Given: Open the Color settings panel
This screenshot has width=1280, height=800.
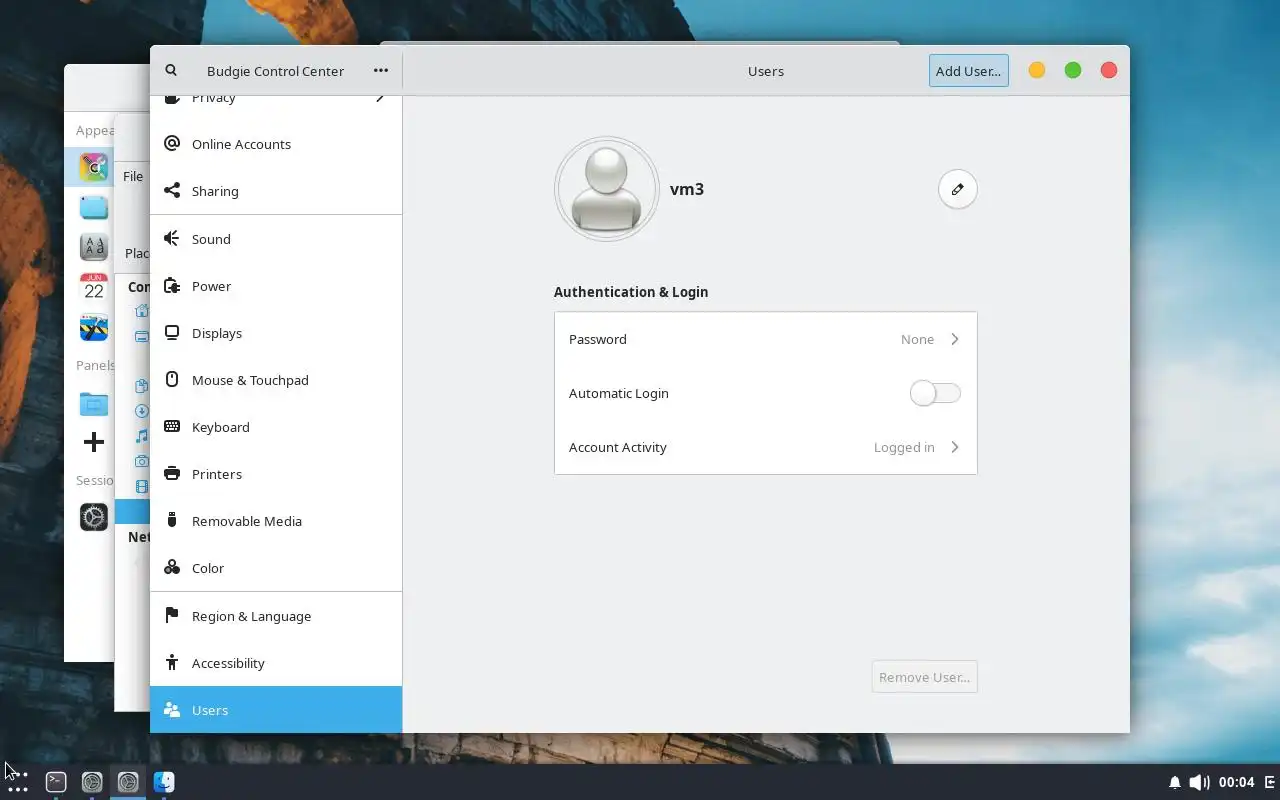Looking at the screenshot, I should pyautogui.click(x=276, y=568).
